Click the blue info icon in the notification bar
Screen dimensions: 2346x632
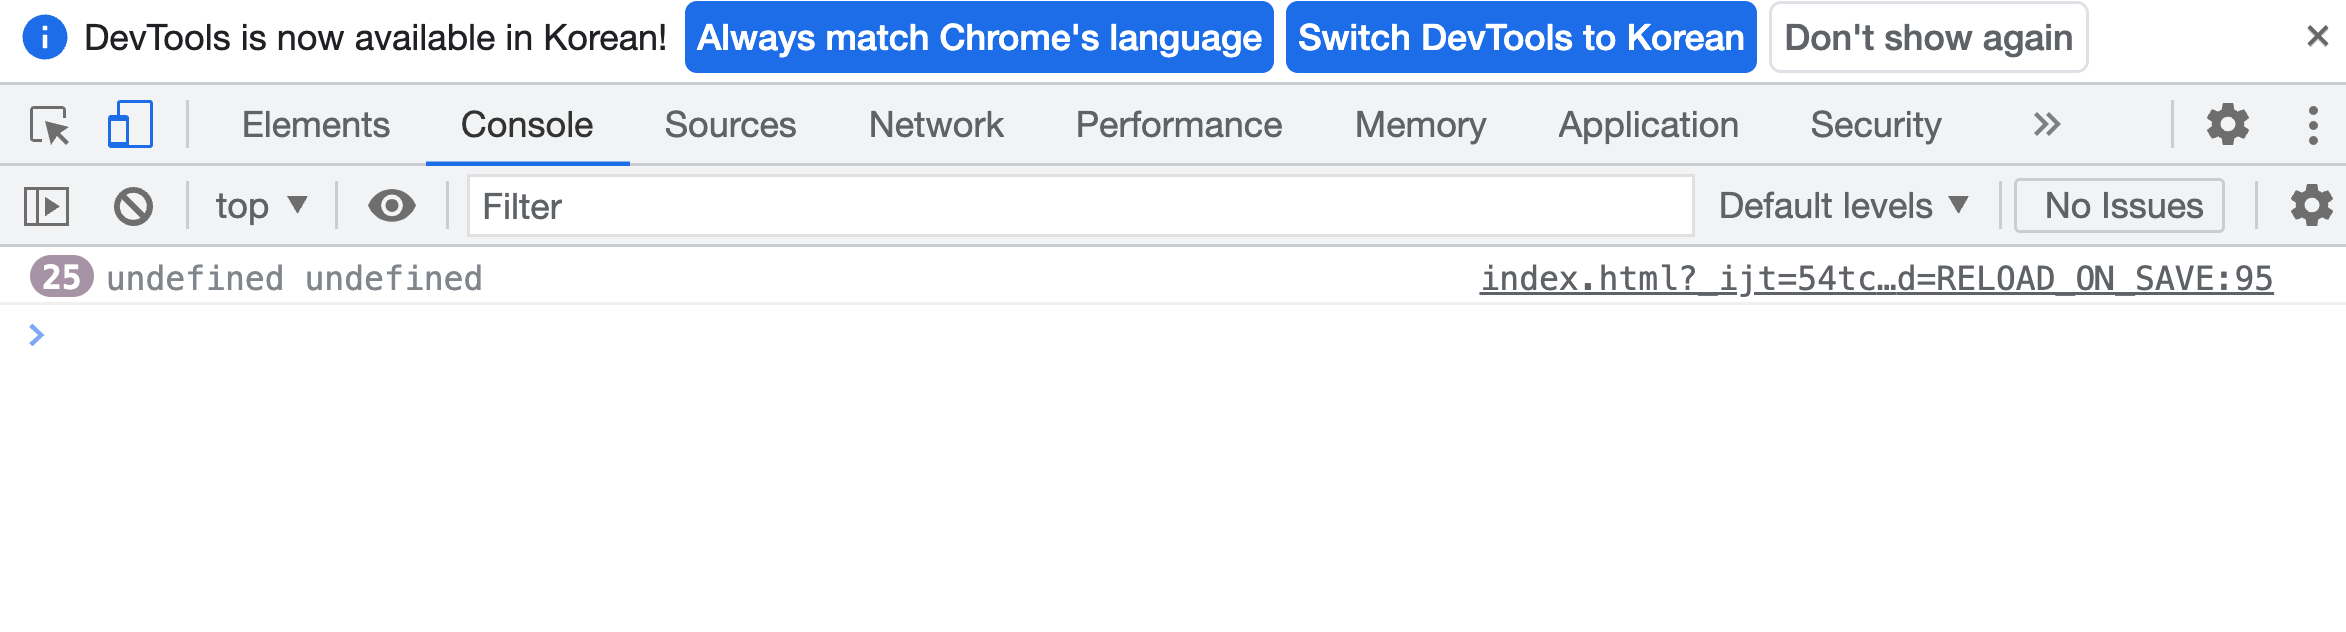point(45,38)
